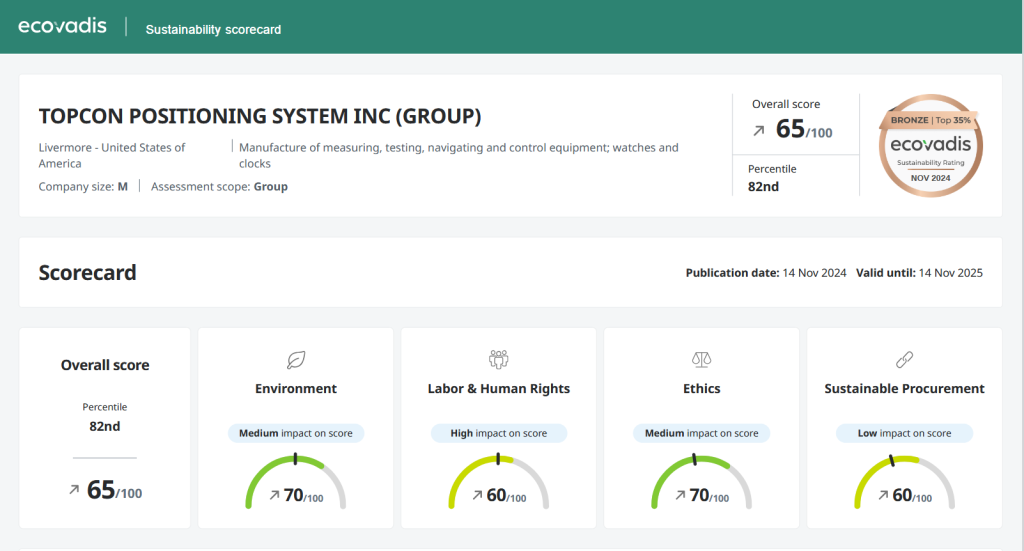Click the Bronze EcoVadis medal badge

point(931,146)
